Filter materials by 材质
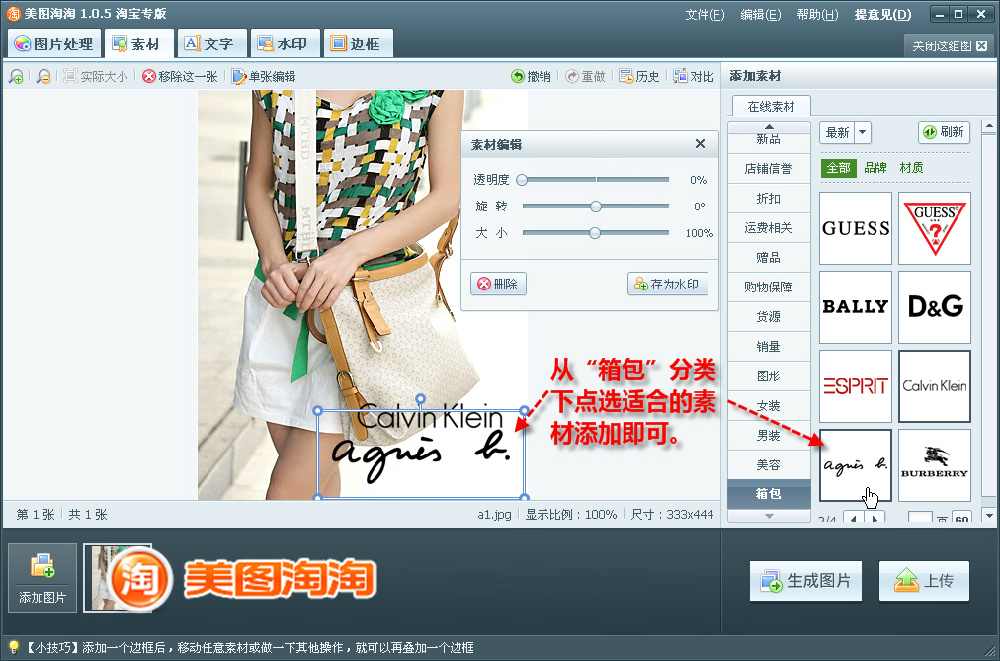Screen dimensions: 1000x661 tap(911, 168)
